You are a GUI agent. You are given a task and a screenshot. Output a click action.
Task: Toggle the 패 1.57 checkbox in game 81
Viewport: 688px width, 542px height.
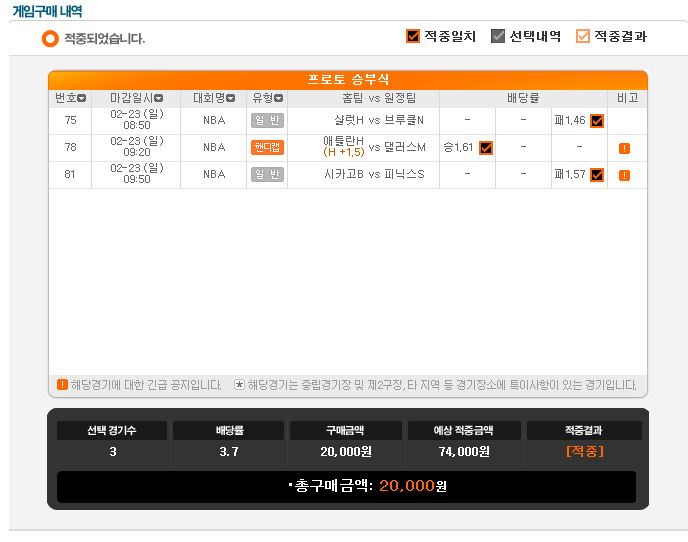[x=597, y=175]
